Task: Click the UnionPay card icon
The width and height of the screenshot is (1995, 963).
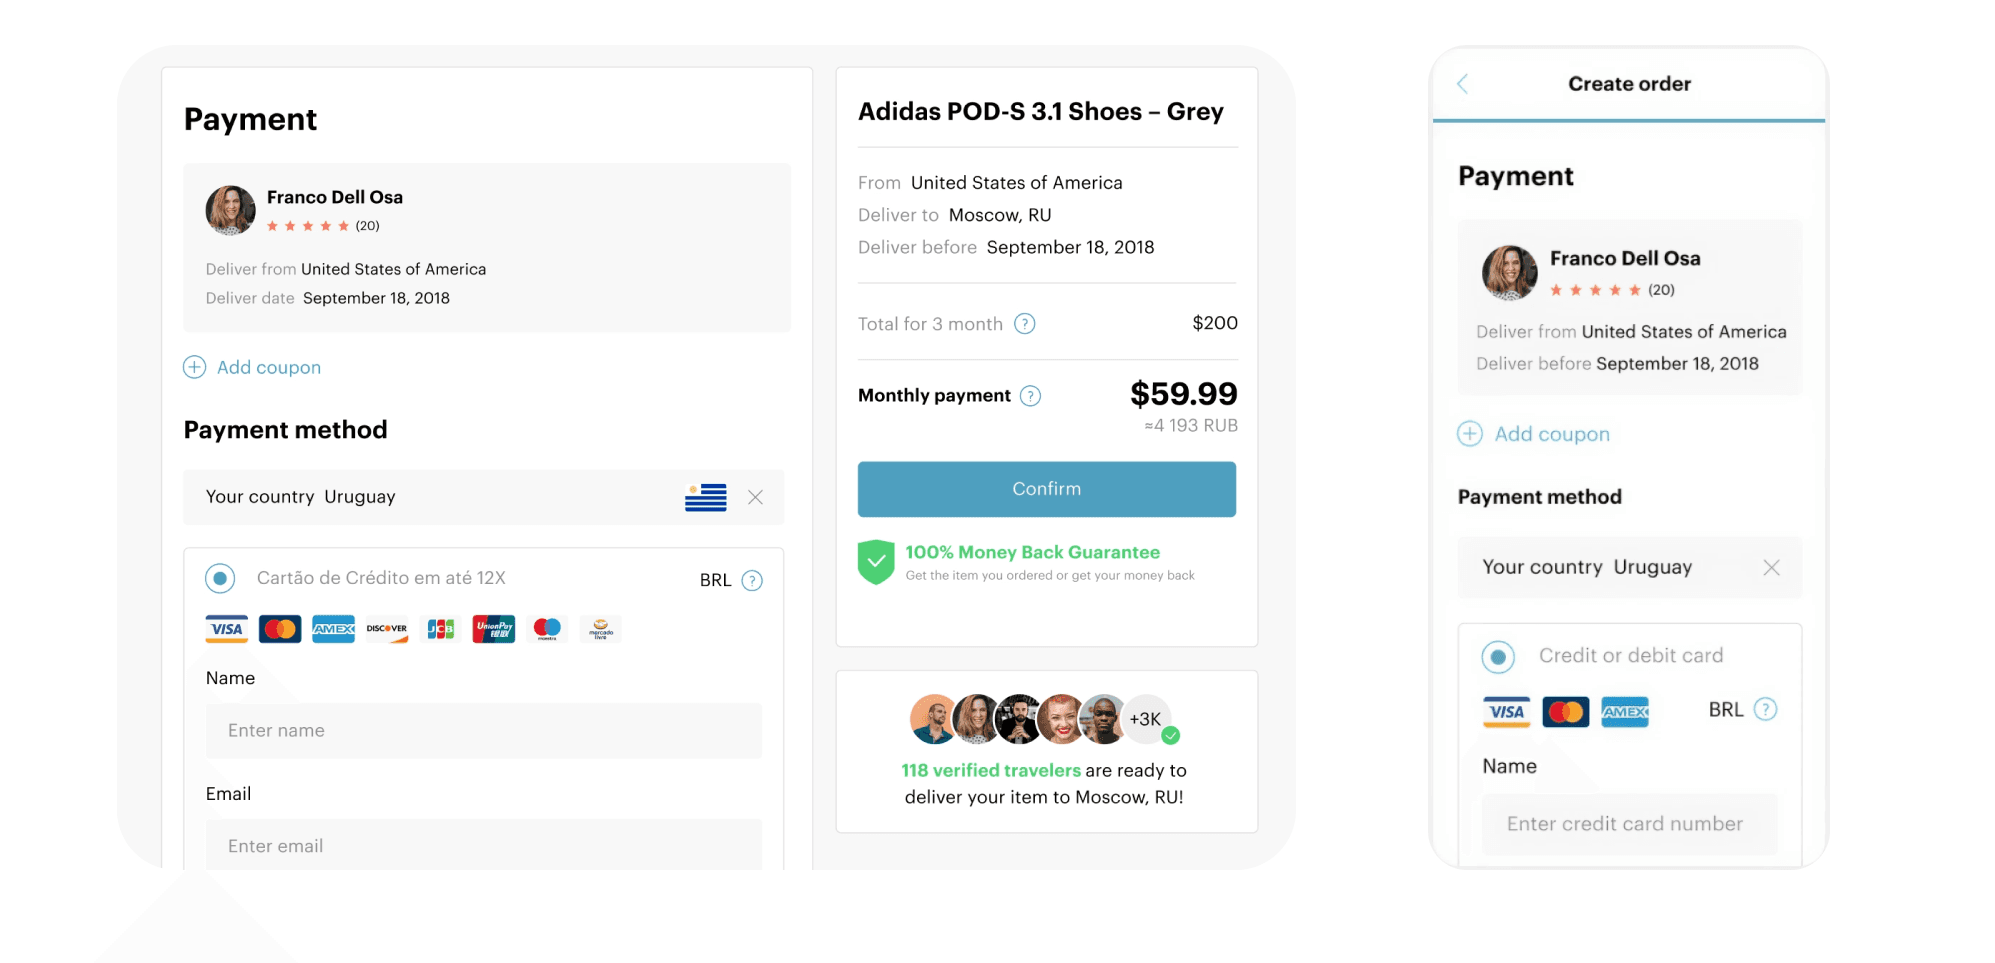Action: [x=494, y=629]
